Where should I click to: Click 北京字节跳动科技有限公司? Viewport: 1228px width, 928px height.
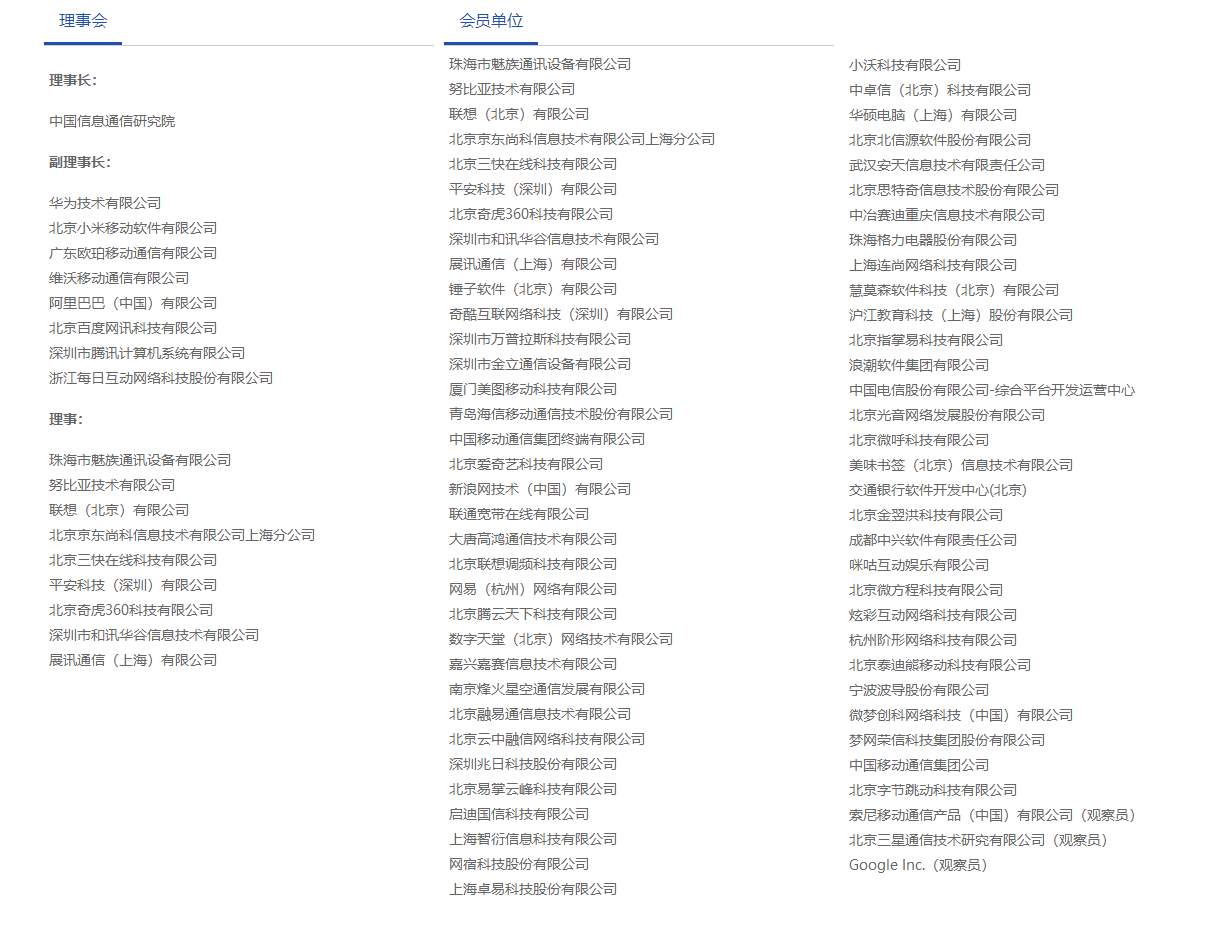coord(933,790)
